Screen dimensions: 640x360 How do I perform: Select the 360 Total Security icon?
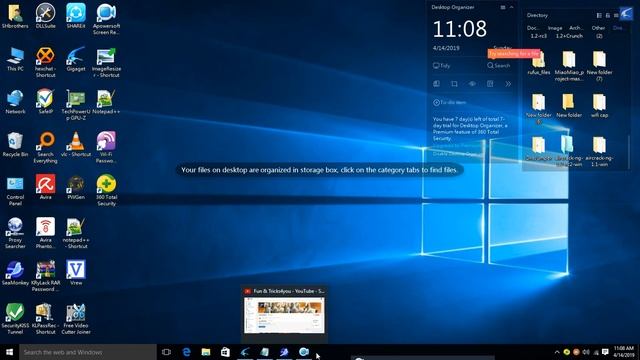106,191
